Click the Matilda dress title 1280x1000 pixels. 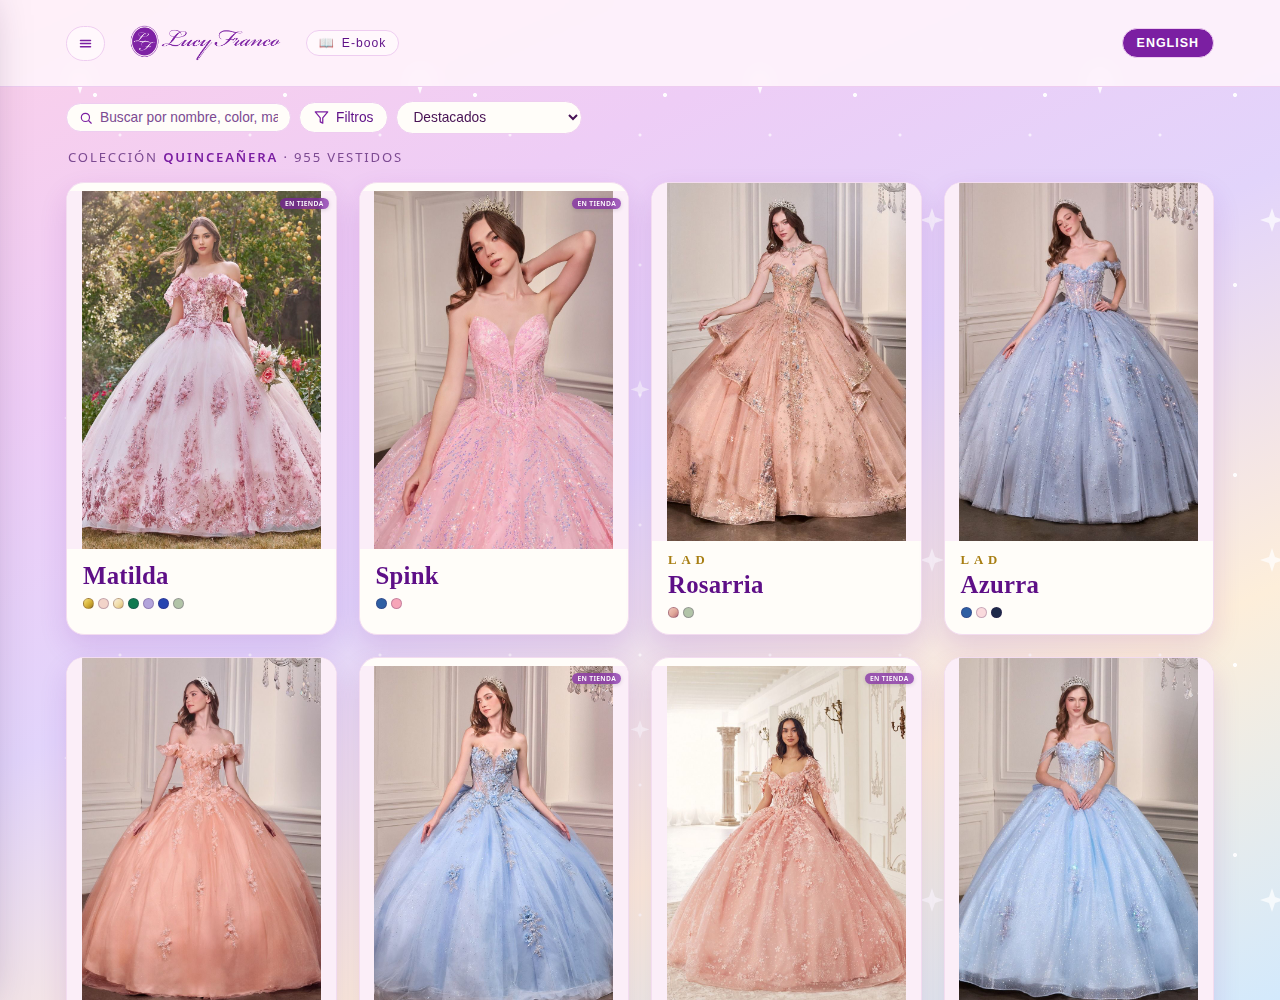point(126,576)
